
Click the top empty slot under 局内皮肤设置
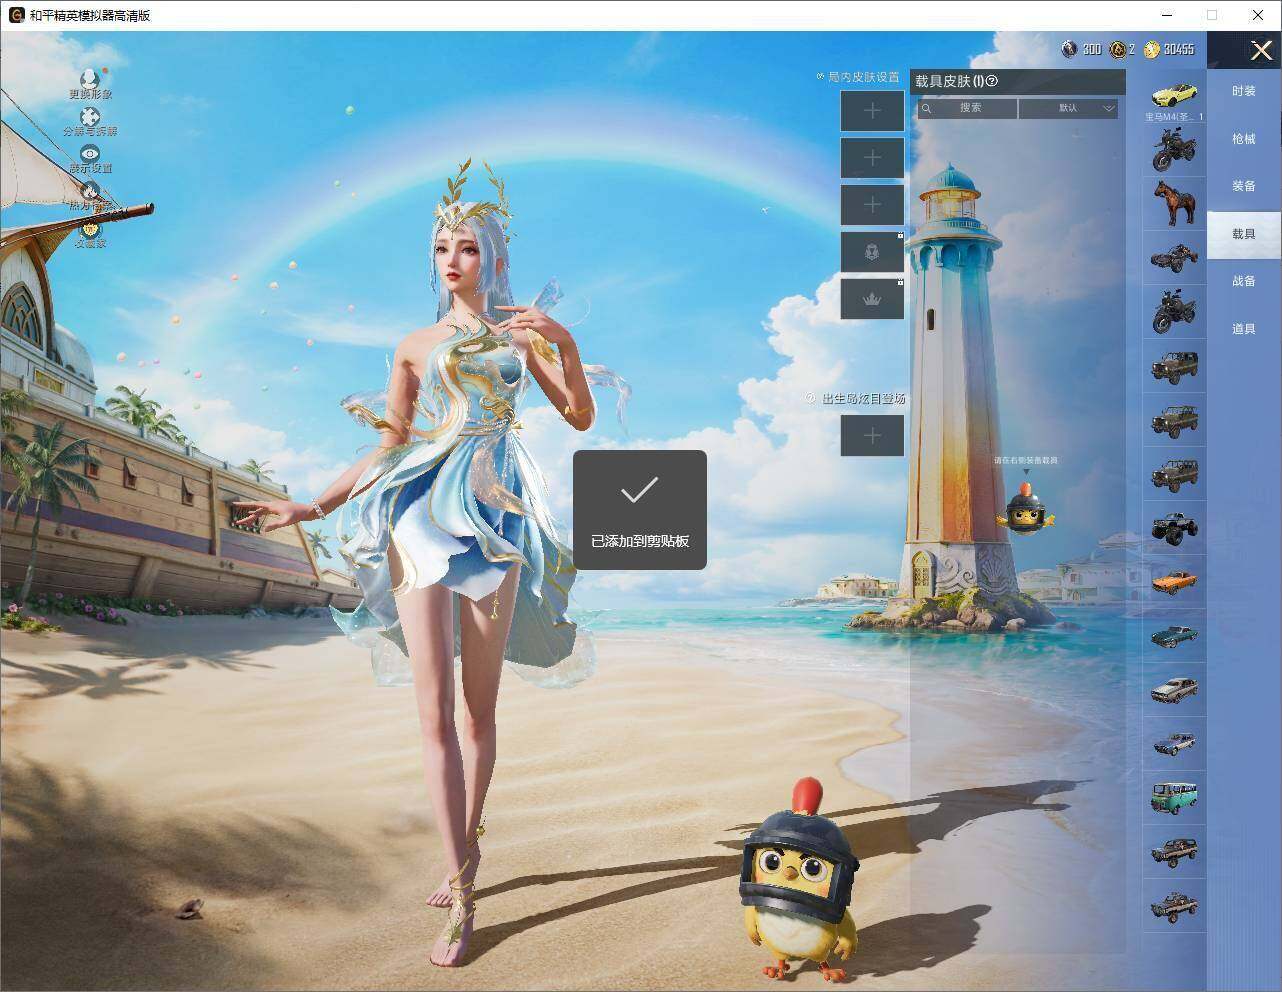[x=872, y=110]
